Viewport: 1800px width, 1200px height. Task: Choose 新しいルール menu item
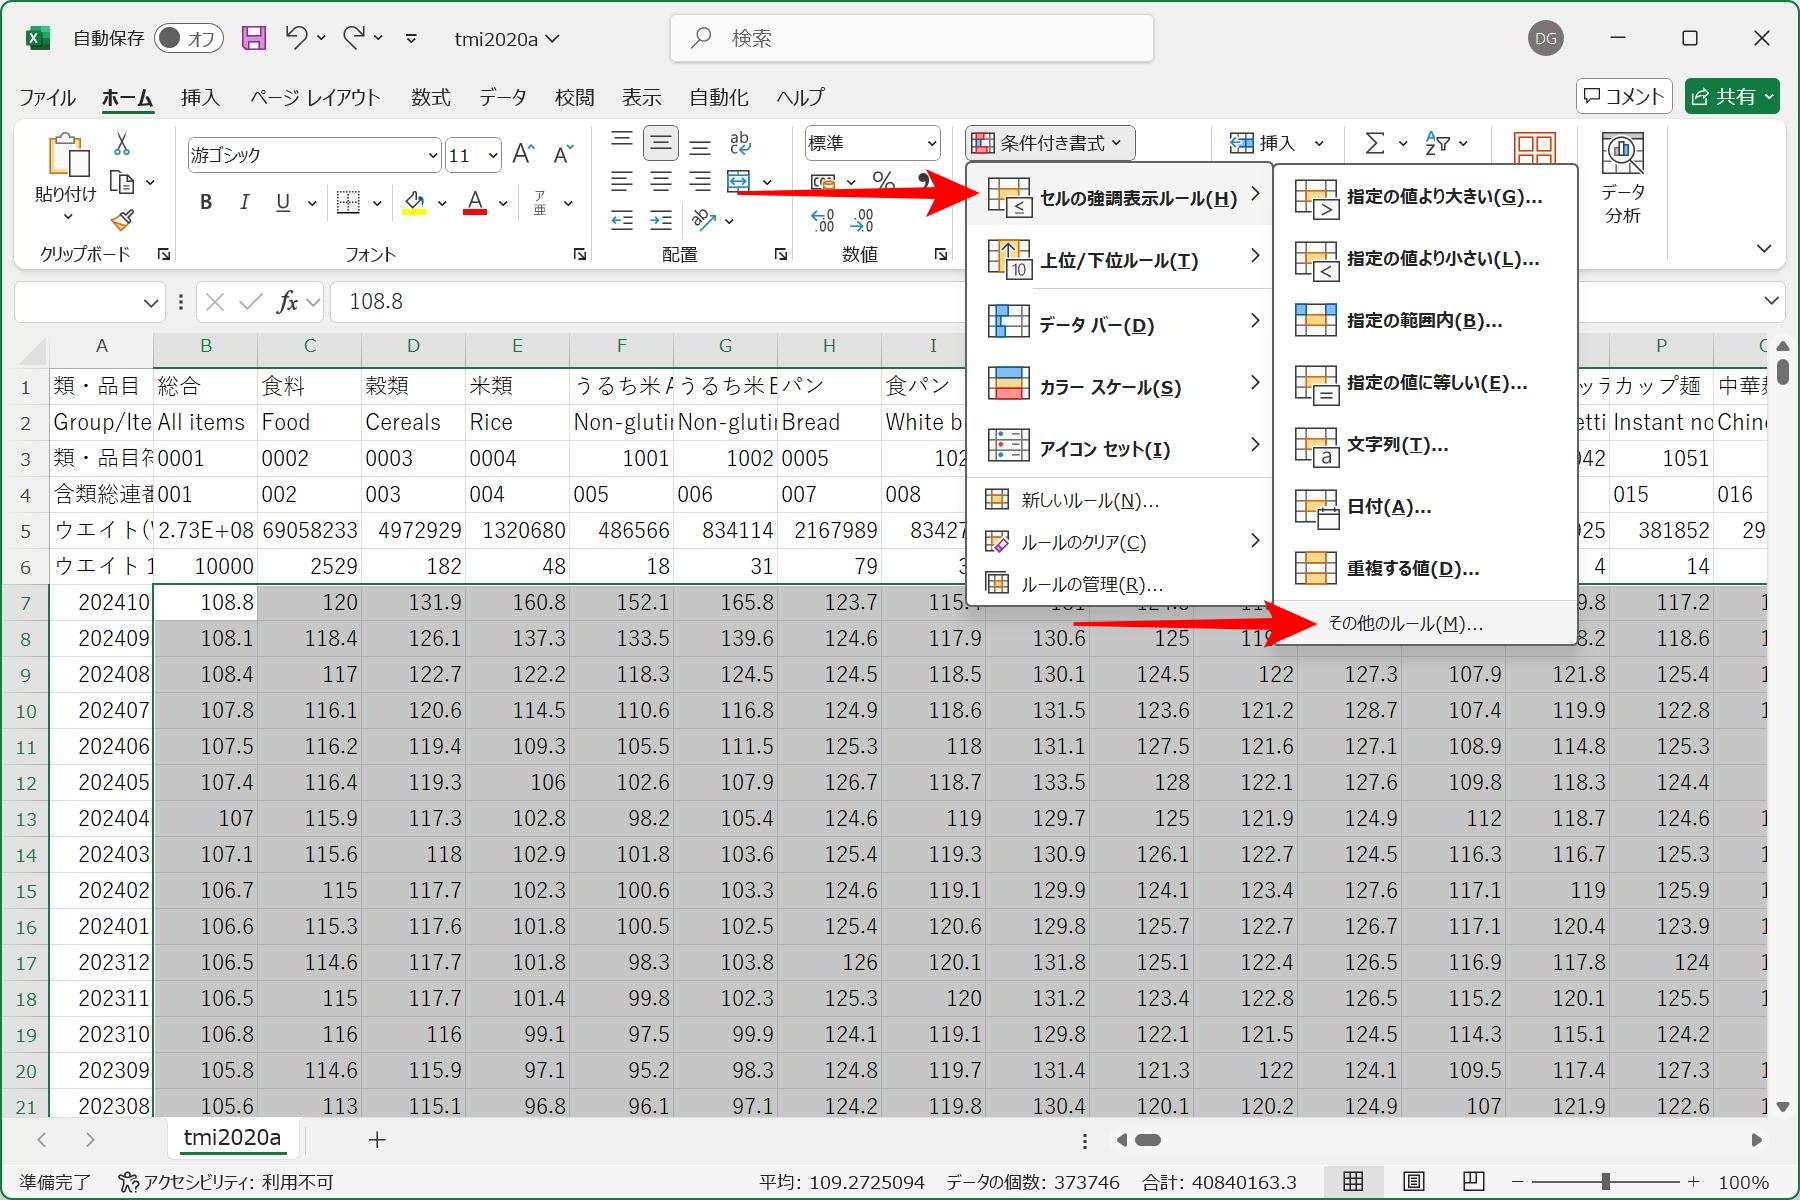tap(1120, 500)
